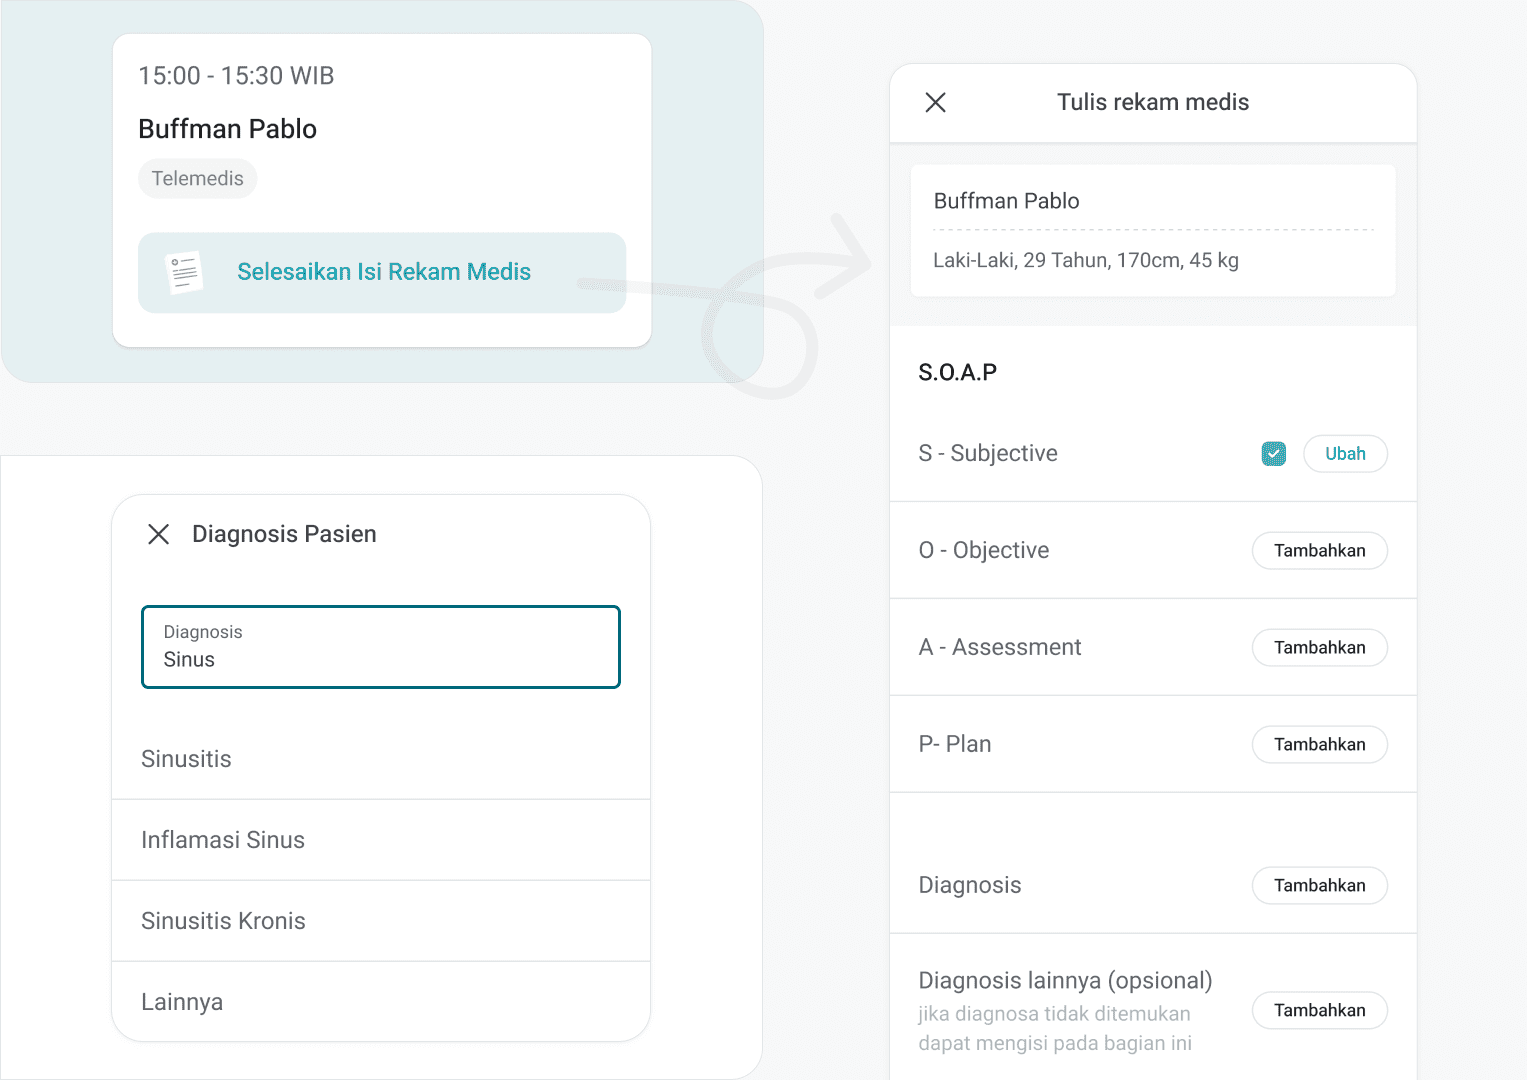Choose Inflamasi Sinus suggestion
Viewport: 1527px width, 1080px height.
(x=223, y=840)
